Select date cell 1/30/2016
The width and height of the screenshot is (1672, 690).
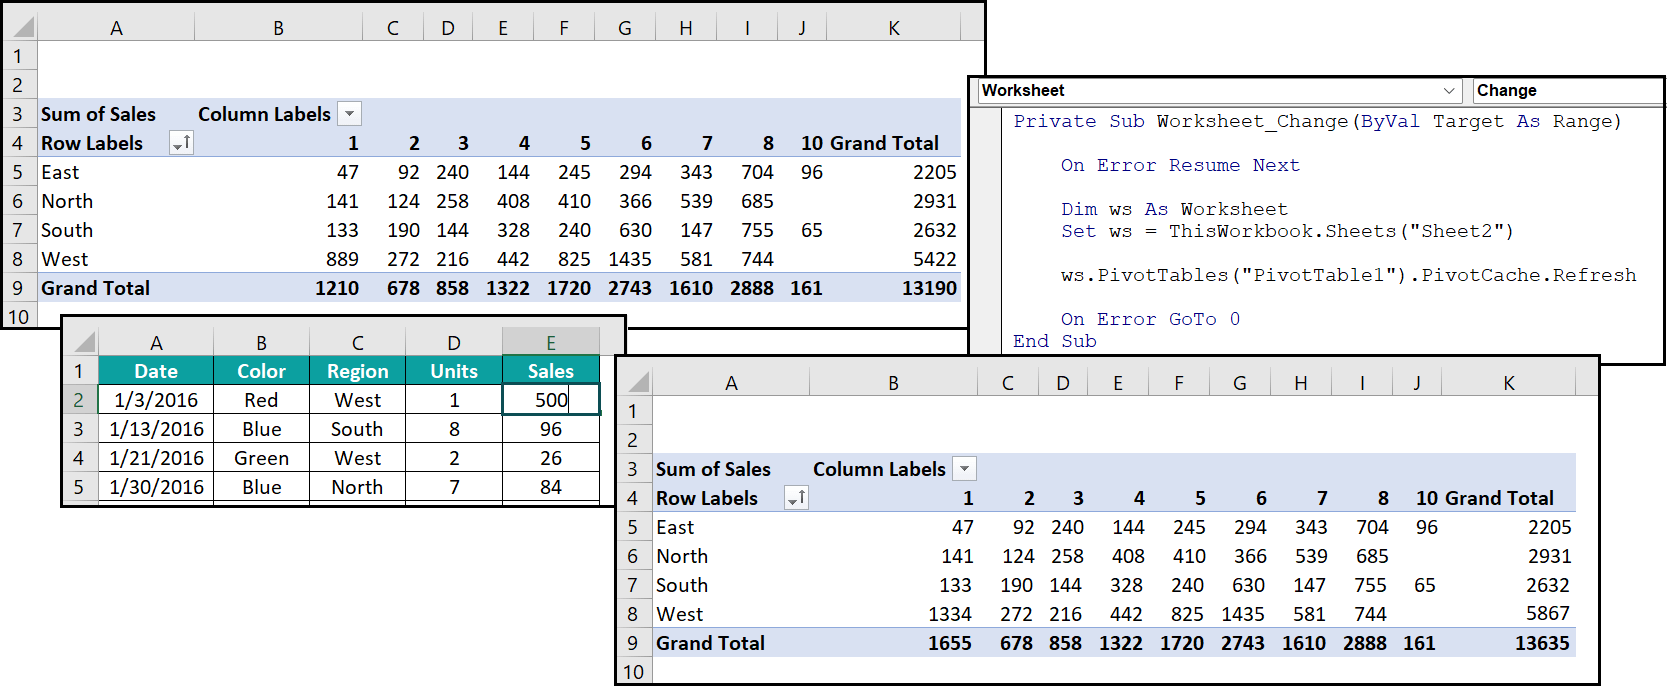(x=156, y=487)
